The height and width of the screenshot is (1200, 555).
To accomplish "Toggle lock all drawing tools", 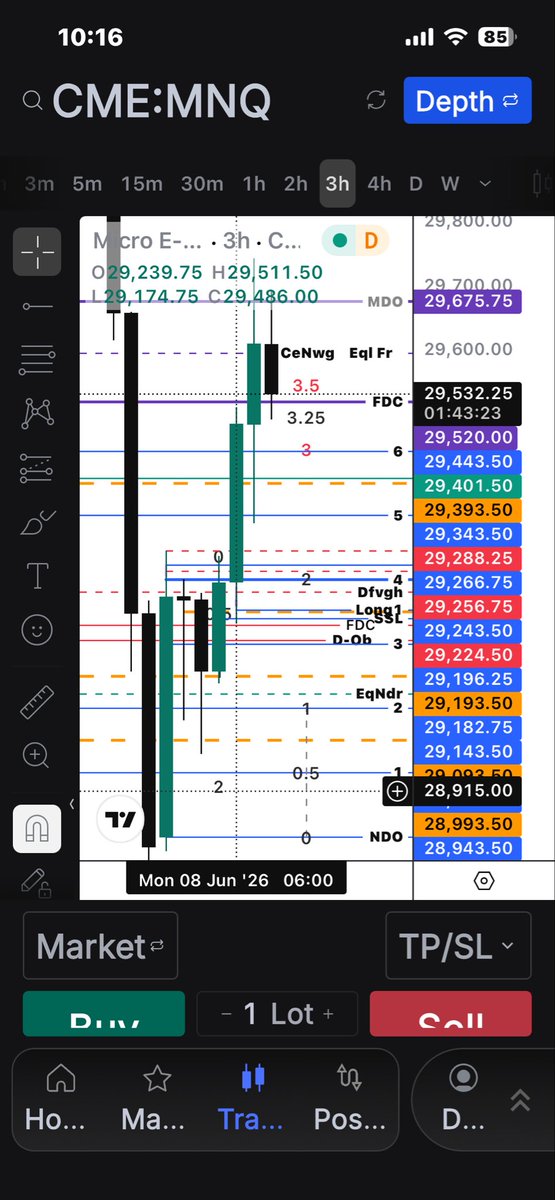I will pyautogui.click(x=37, y=881).
